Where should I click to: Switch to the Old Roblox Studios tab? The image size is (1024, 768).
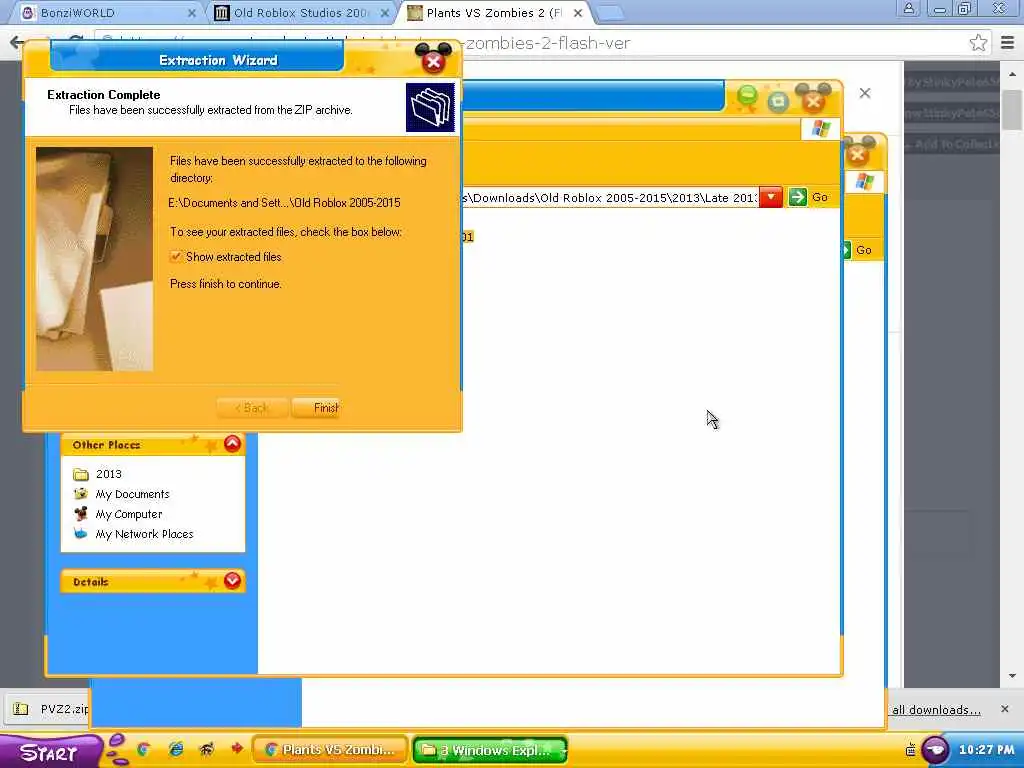click(x=300, y=12)
